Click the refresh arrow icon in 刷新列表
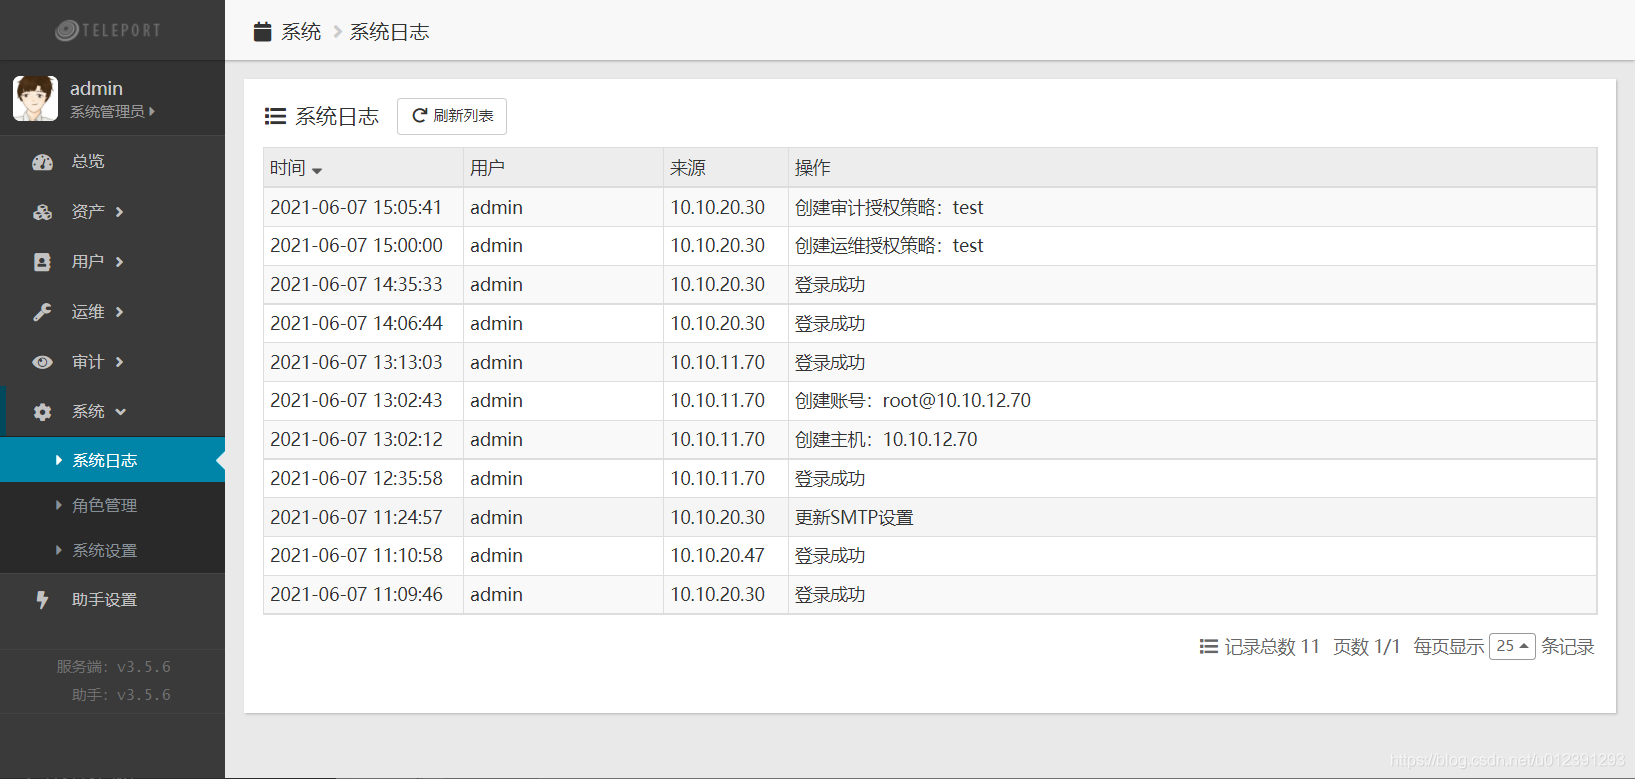 tap(420, 116)
